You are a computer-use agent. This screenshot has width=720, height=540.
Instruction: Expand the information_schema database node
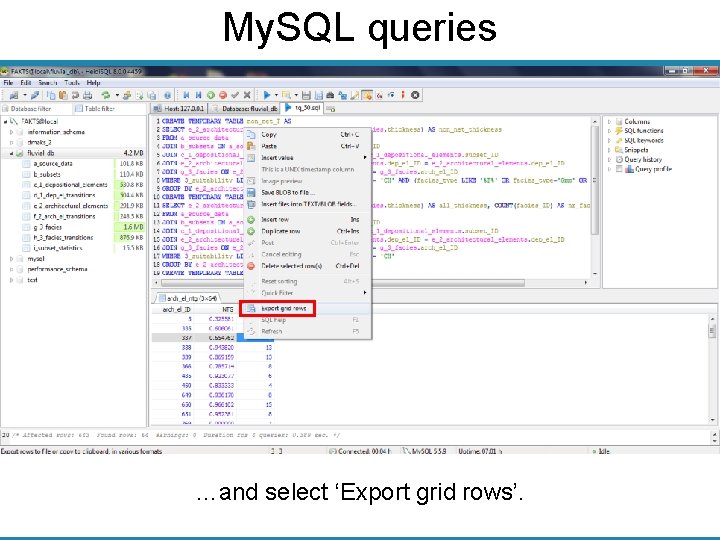(x=11, y=132)
